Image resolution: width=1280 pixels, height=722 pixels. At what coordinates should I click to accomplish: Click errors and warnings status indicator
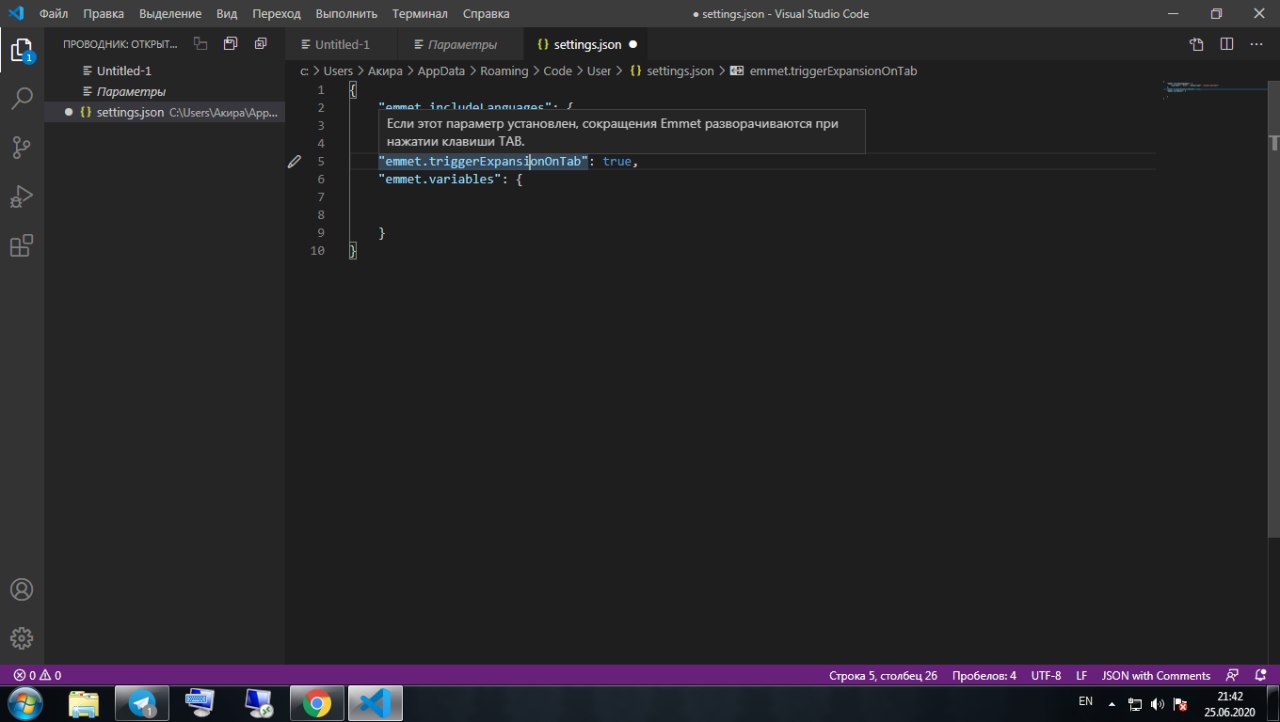point(37,676)
